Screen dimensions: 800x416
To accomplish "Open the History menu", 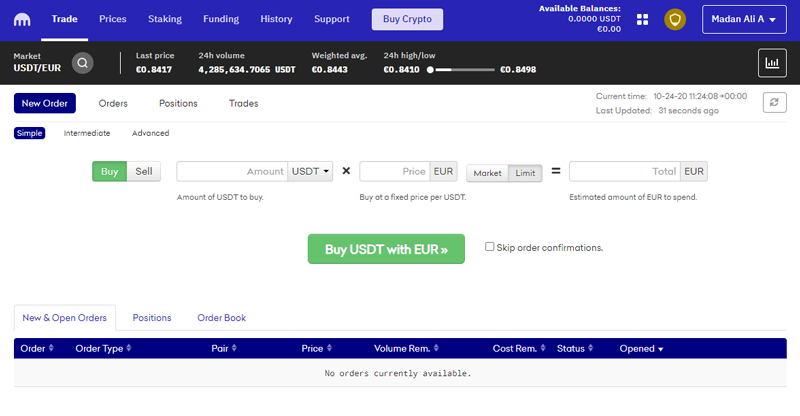I will pyautogui.click(x=277, y=19).
